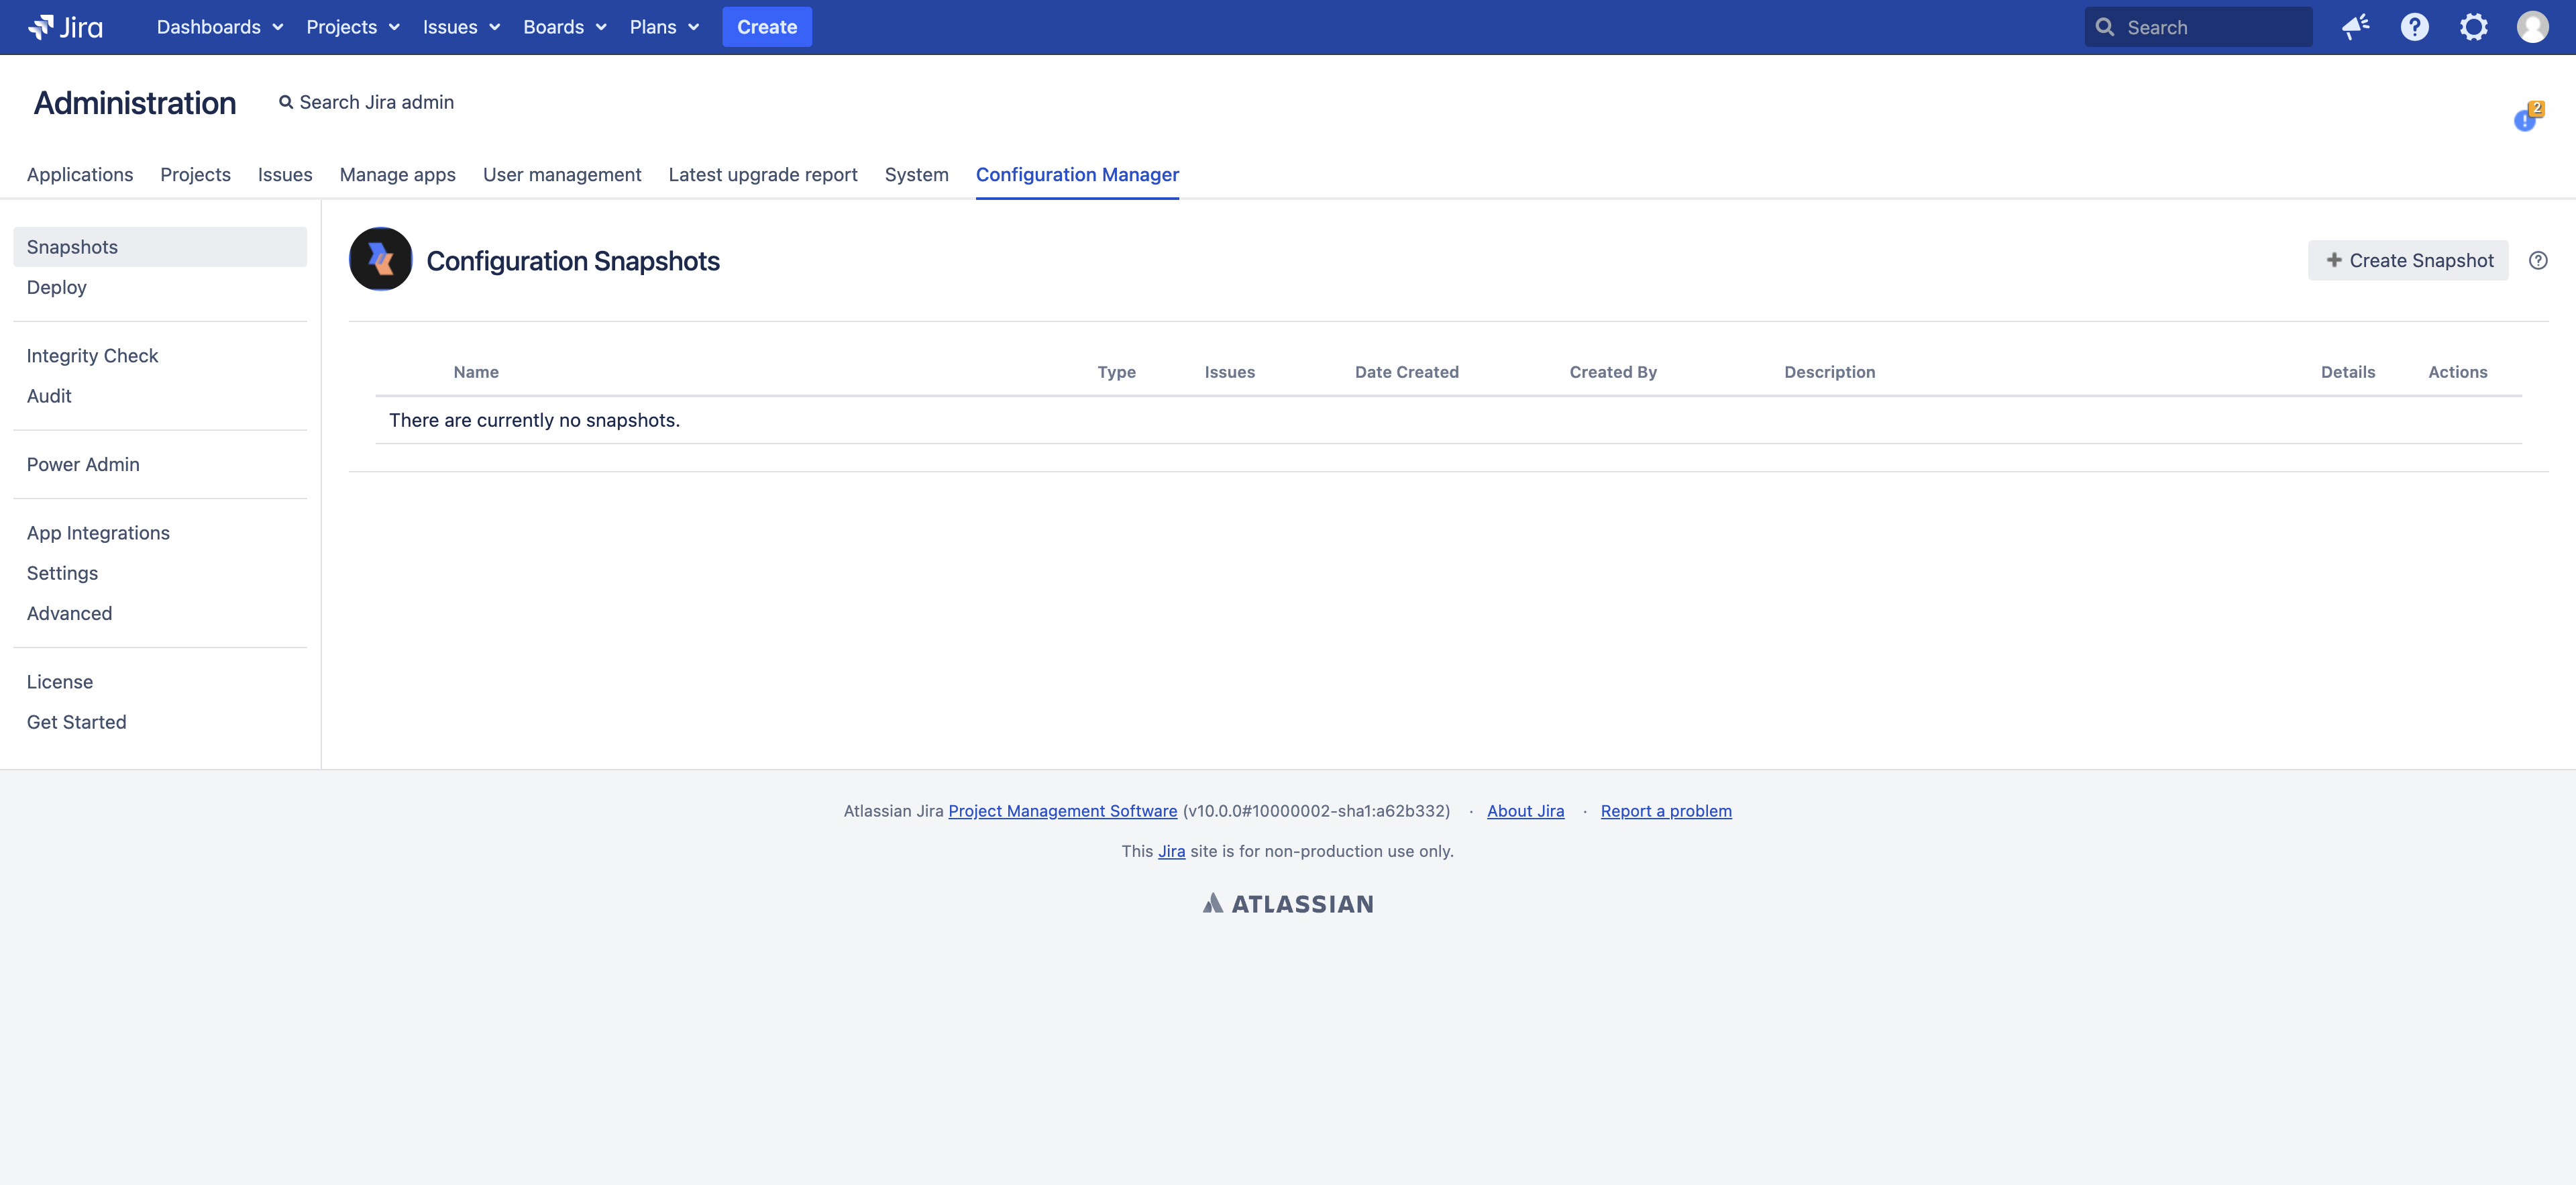Click the Configuration Snapshots heading
The image size is (2576, 1185).
point(573,261)
